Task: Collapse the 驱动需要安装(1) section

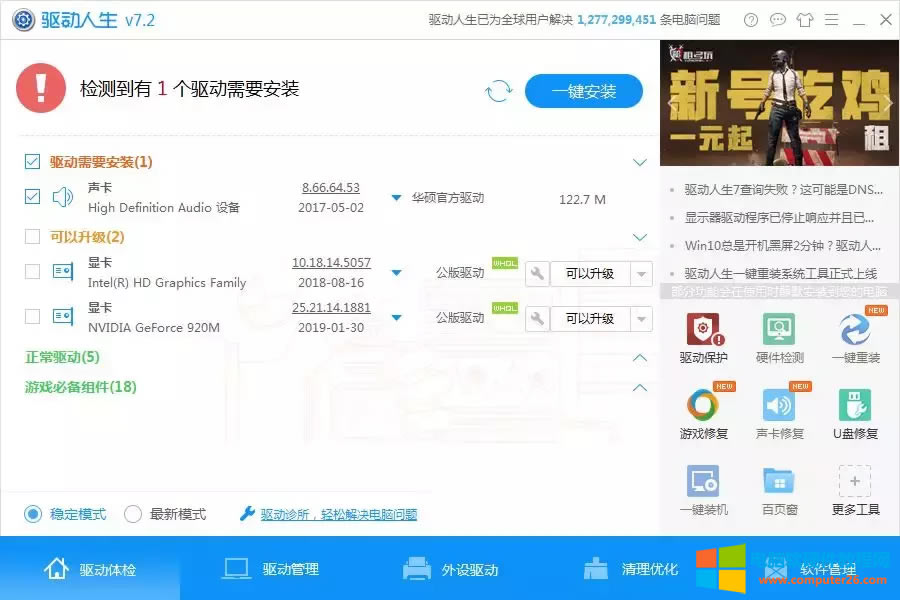Action: tap(640, 161)
